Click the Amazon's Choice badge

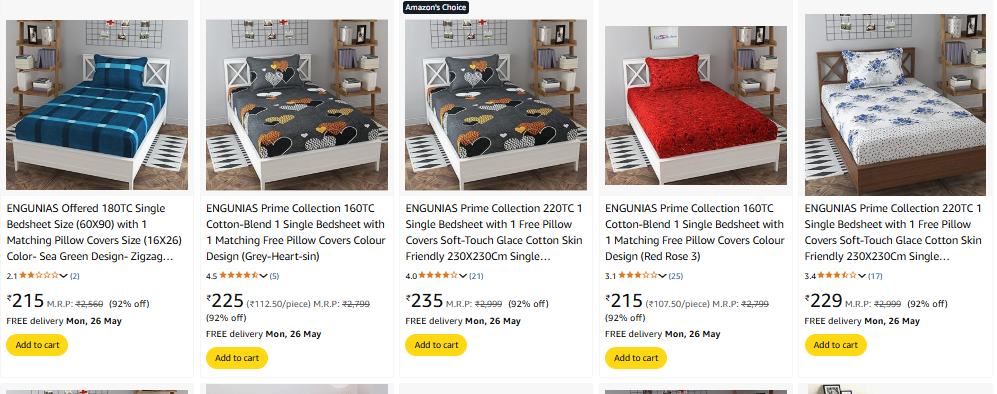436,7
